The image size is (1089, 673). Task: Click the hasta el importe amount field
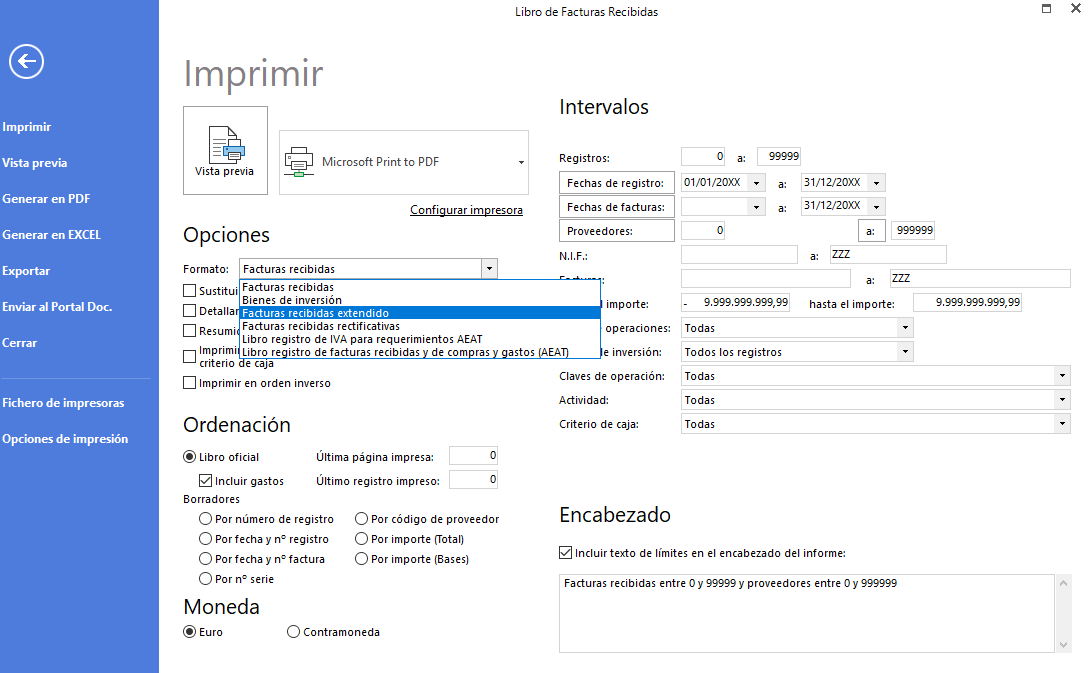click(967, 303)
